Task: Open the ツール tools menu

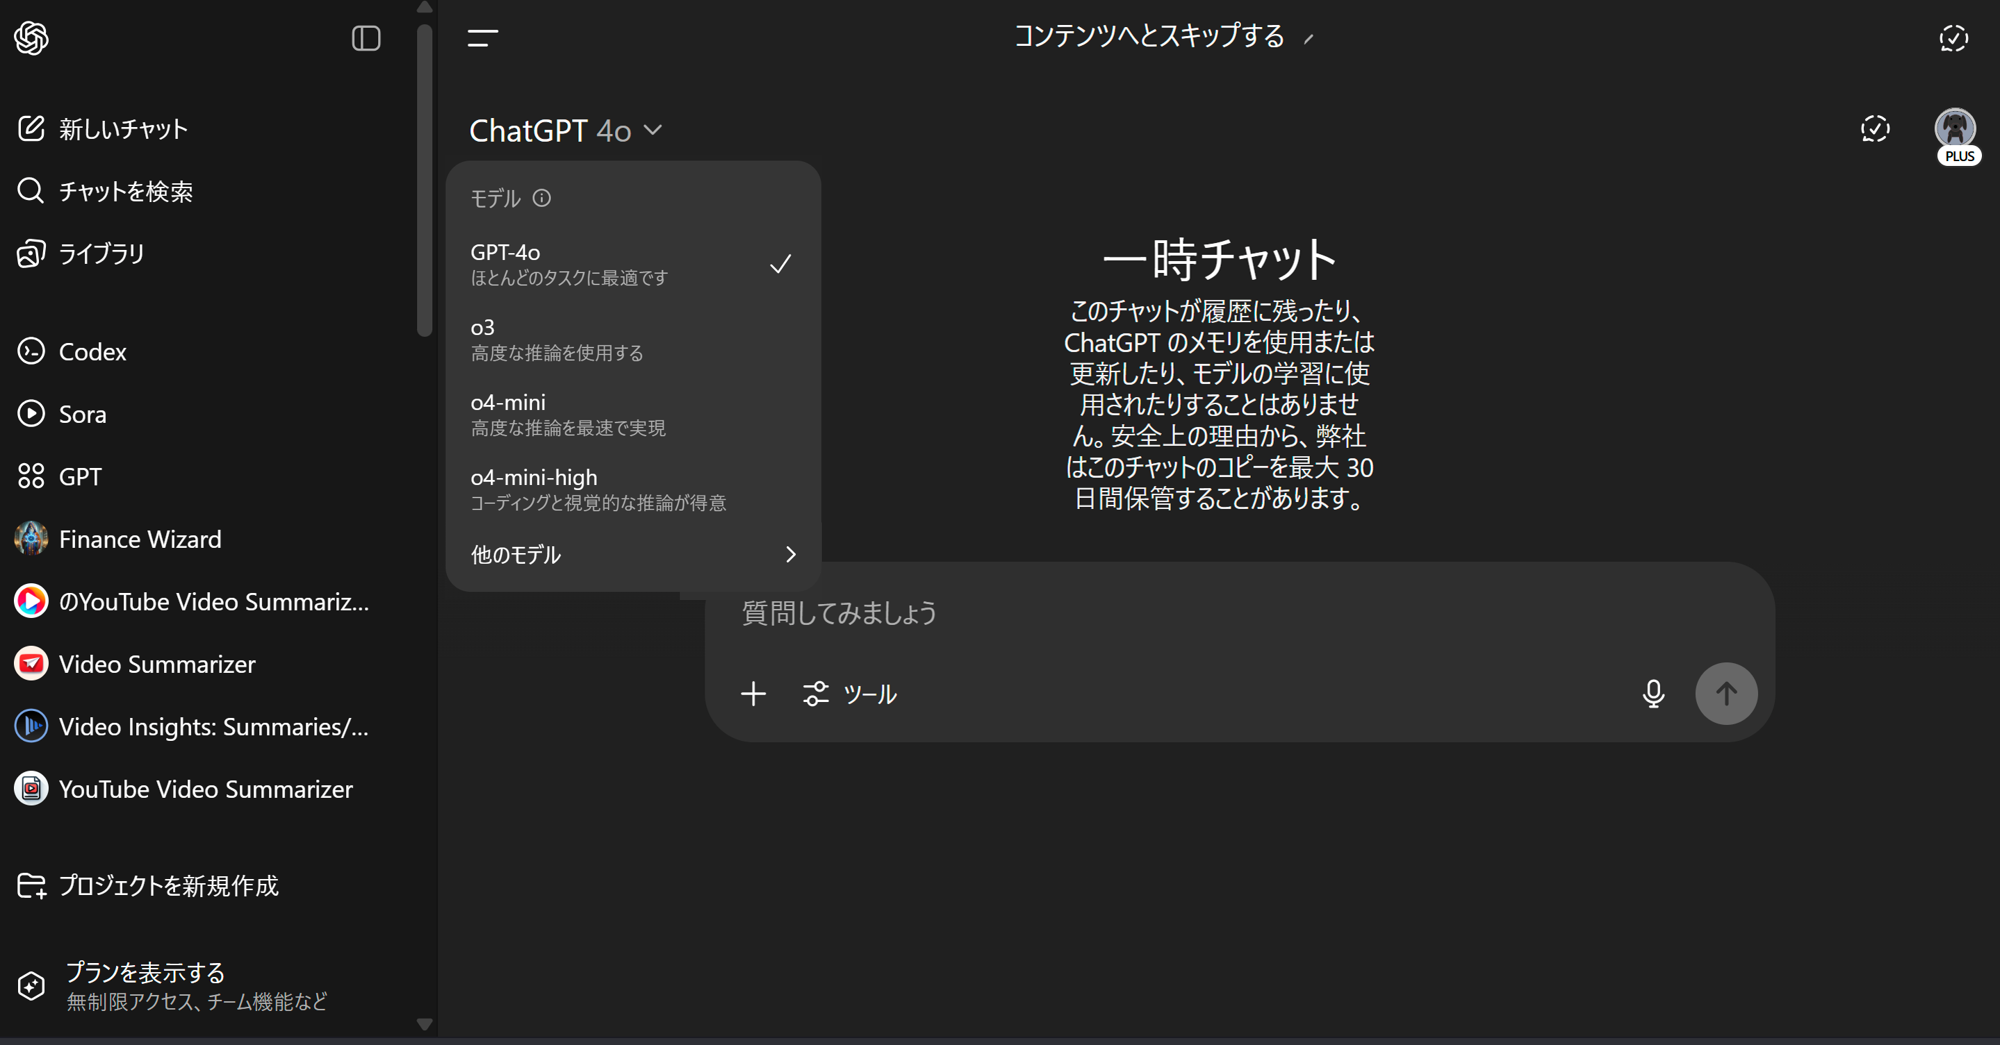Action: tap(850, 693)
